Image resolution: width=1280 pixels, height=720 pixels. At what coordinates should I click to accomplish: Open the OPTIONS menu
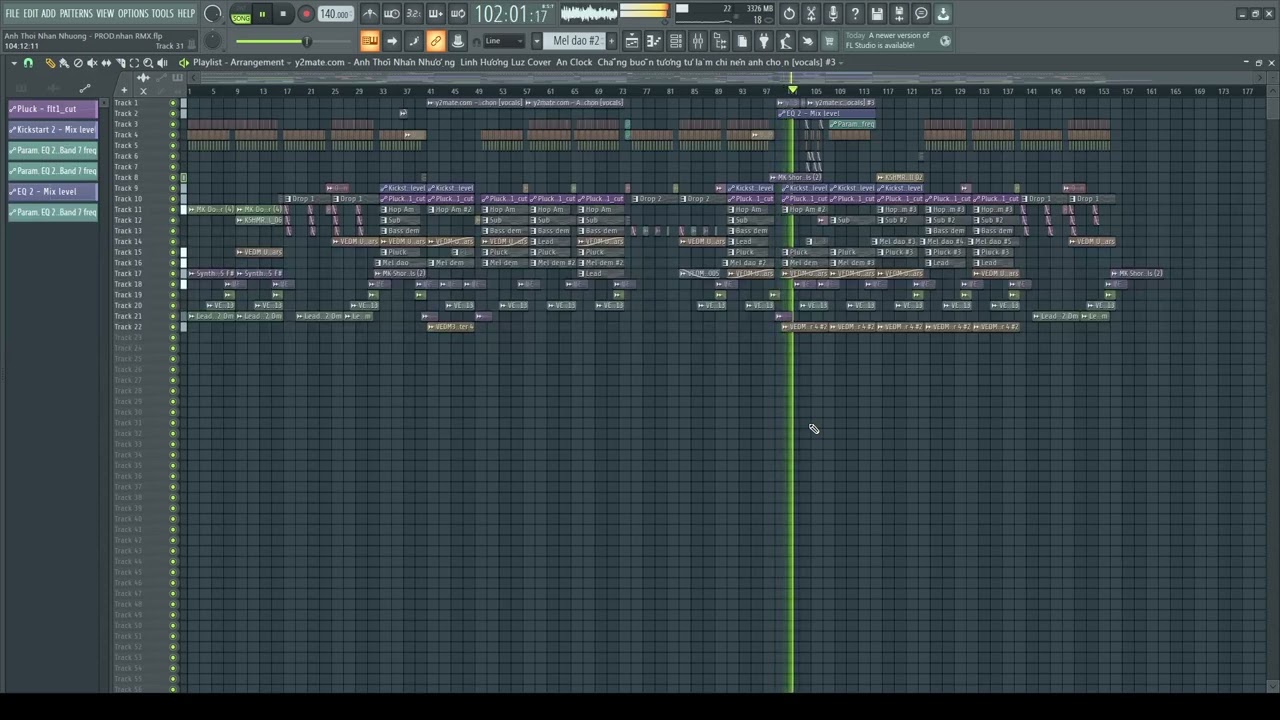tap(133, 14)
